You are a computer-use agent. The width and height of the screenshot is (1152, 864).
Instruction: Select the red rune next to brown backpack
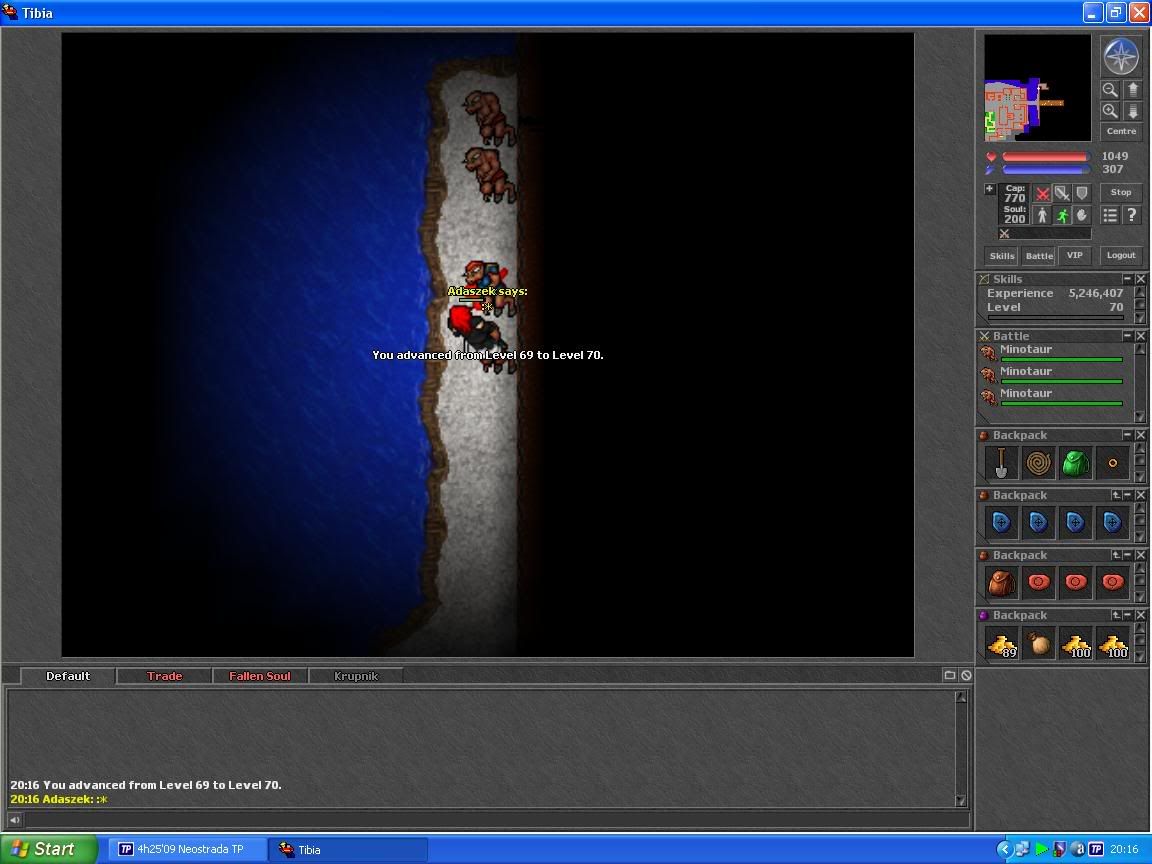(x=1039, y=583)
